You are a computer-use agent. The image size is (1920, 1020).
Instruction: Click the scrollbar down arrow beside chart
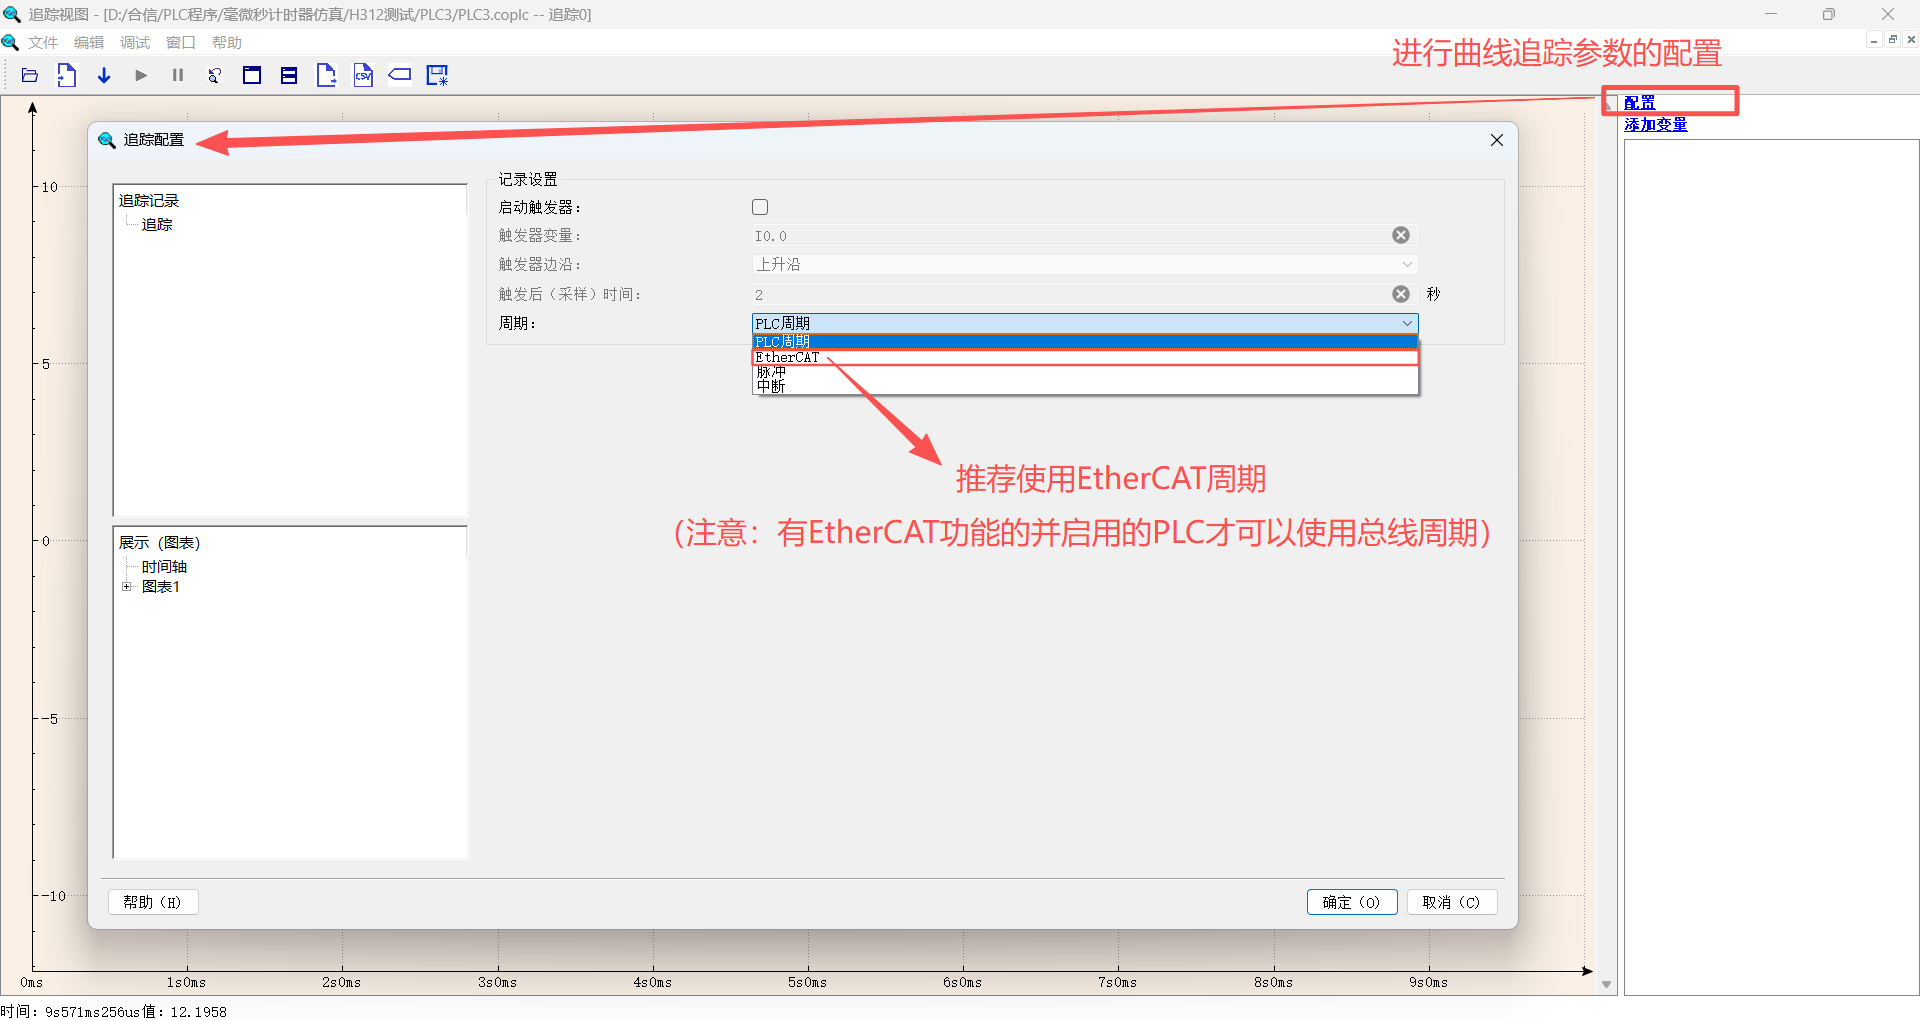(1607, 985)
